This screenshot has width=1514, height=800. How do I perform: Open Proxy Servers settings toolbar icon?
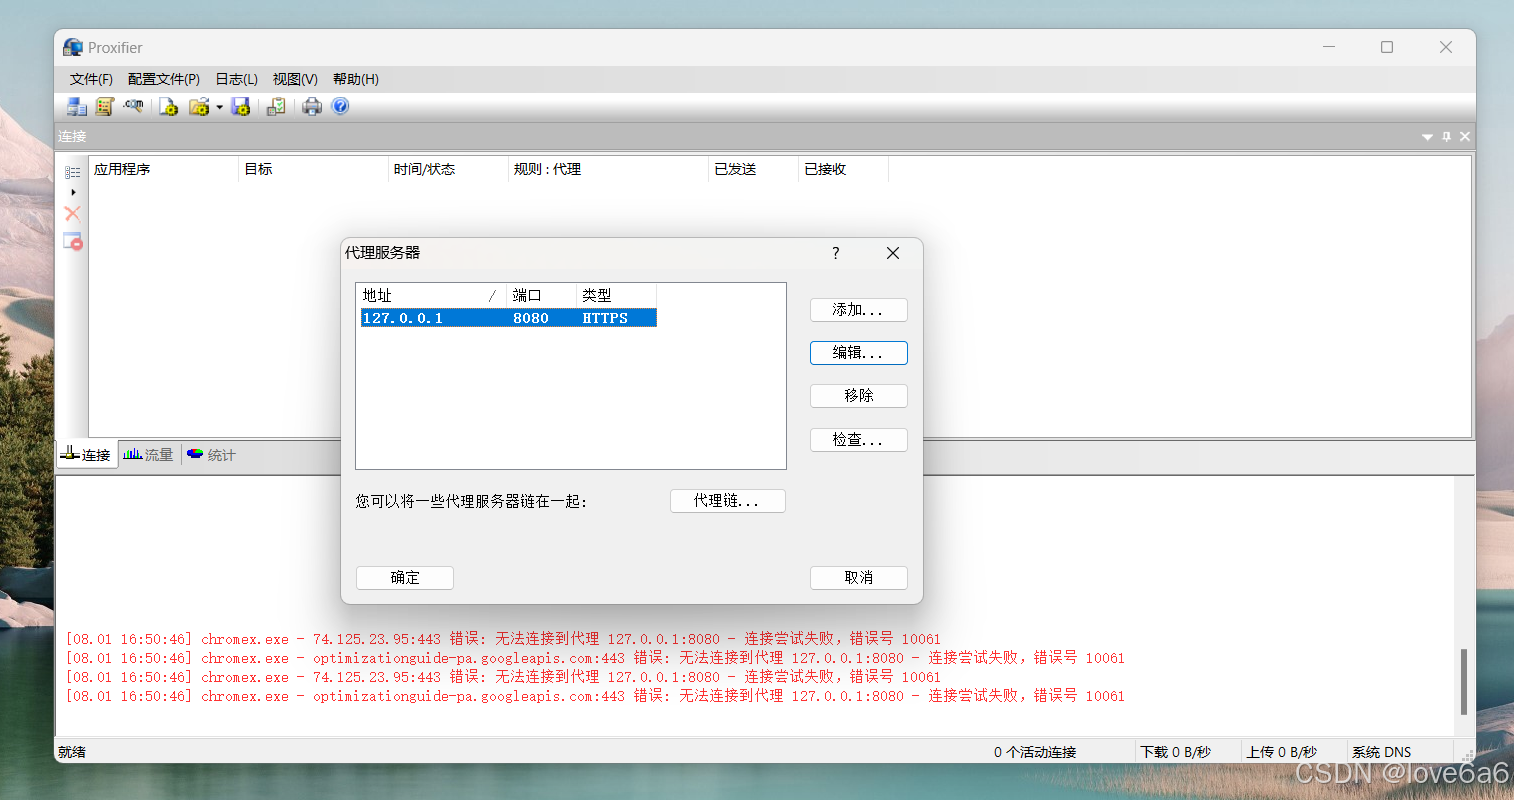click(77, 106)
